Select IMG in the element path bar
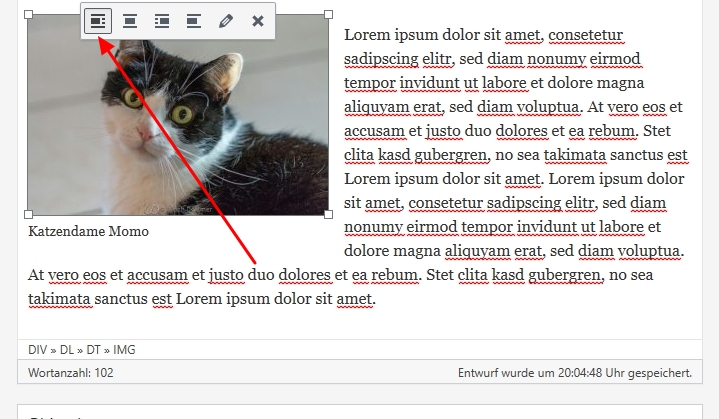Screen dimensions: 719x419 click(125, 348)
